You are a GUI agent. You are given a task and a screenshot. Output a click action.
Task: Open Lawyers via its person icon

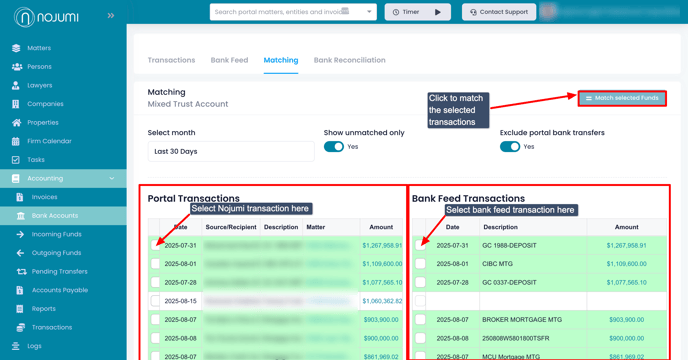point(16,86)
